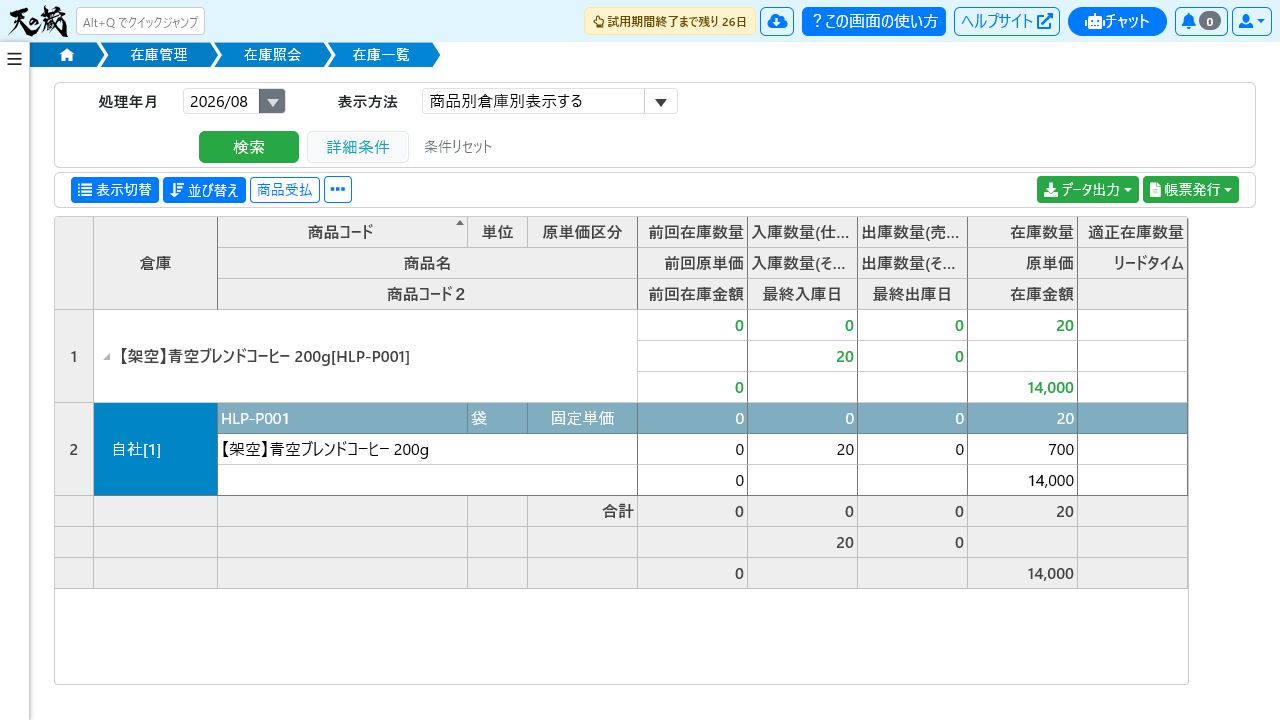Click the リードタイム column header
Viewport: 1280px width, 720px height.
click(1133, 263)
